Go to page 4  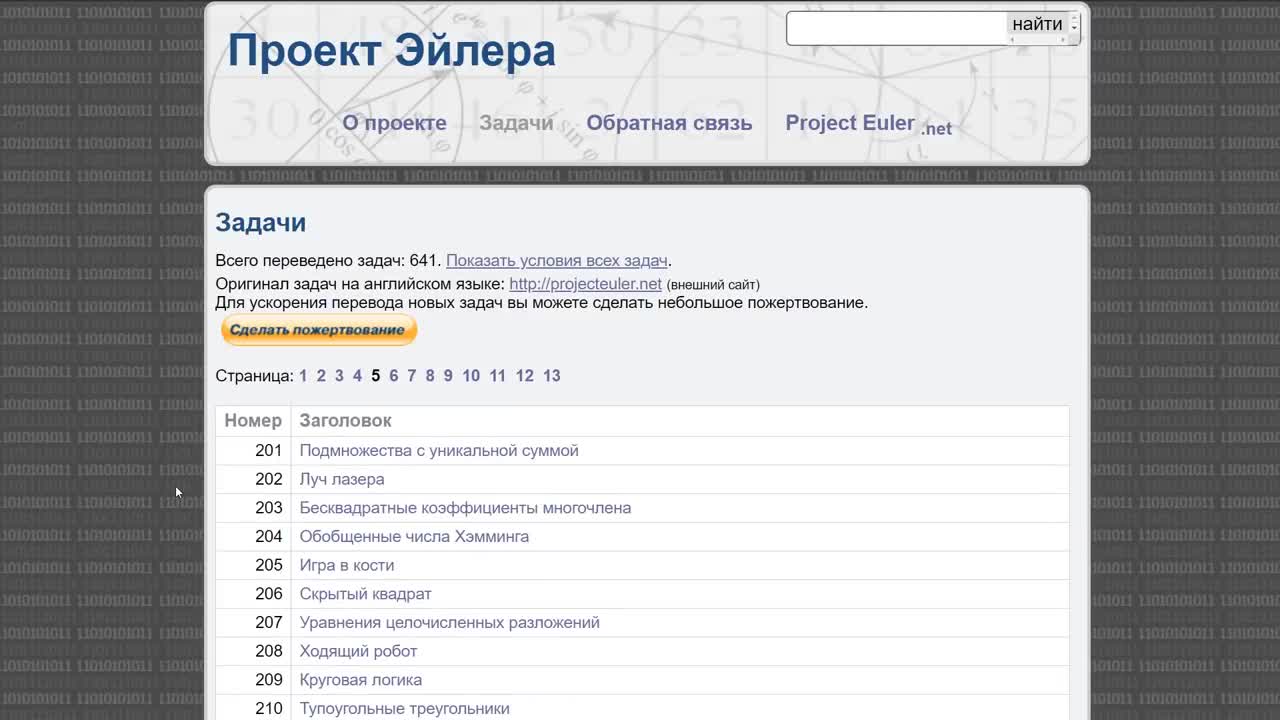tap(357, 376)
